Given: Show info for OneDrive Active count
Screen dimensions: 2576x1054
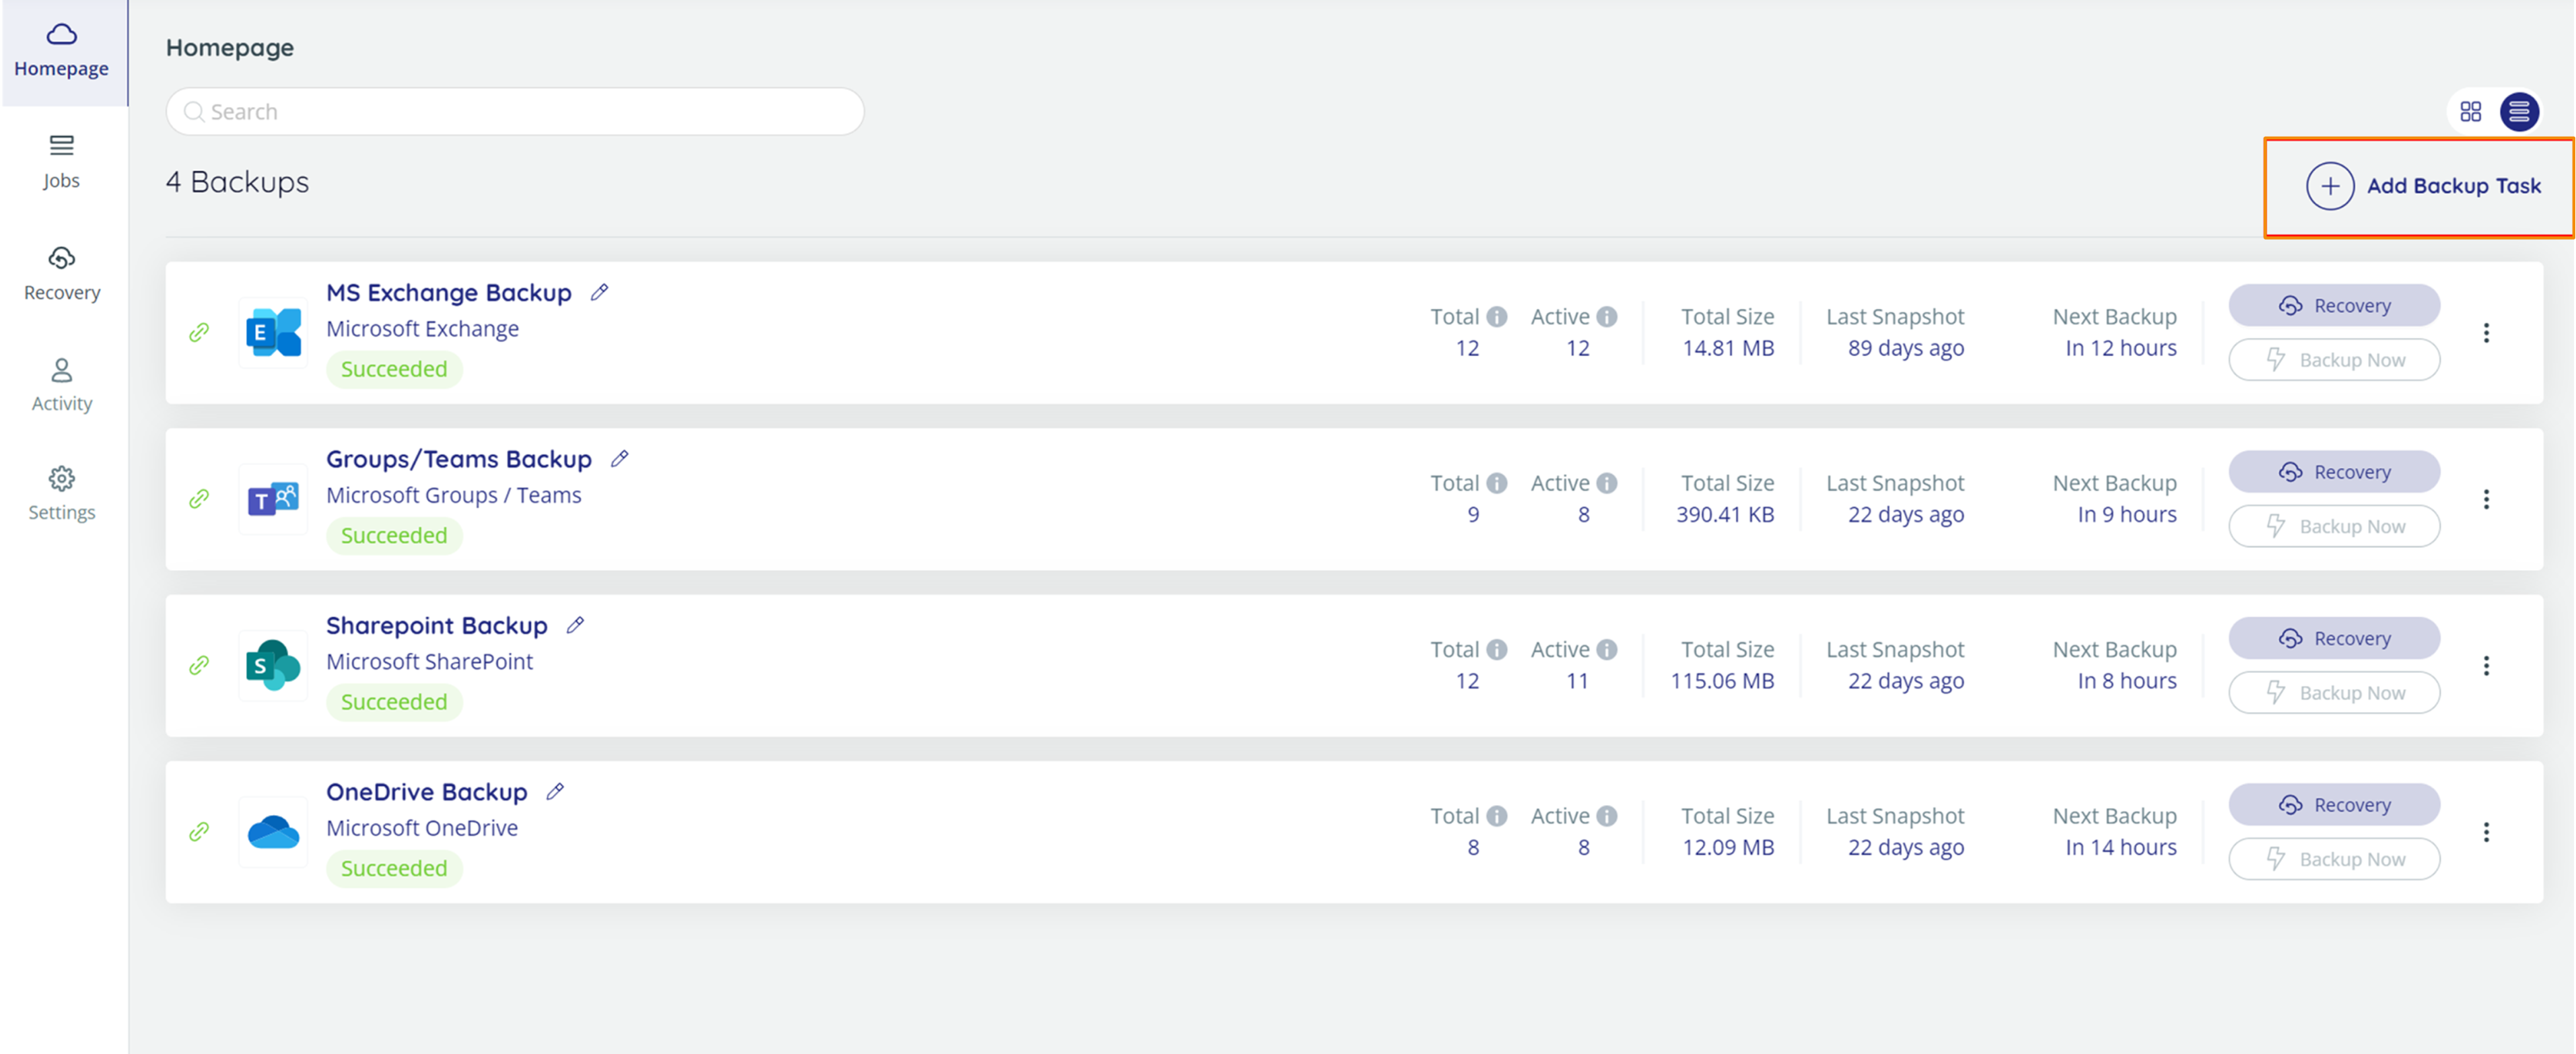Looking at the screenshot, I should (x=1606, y=816).
